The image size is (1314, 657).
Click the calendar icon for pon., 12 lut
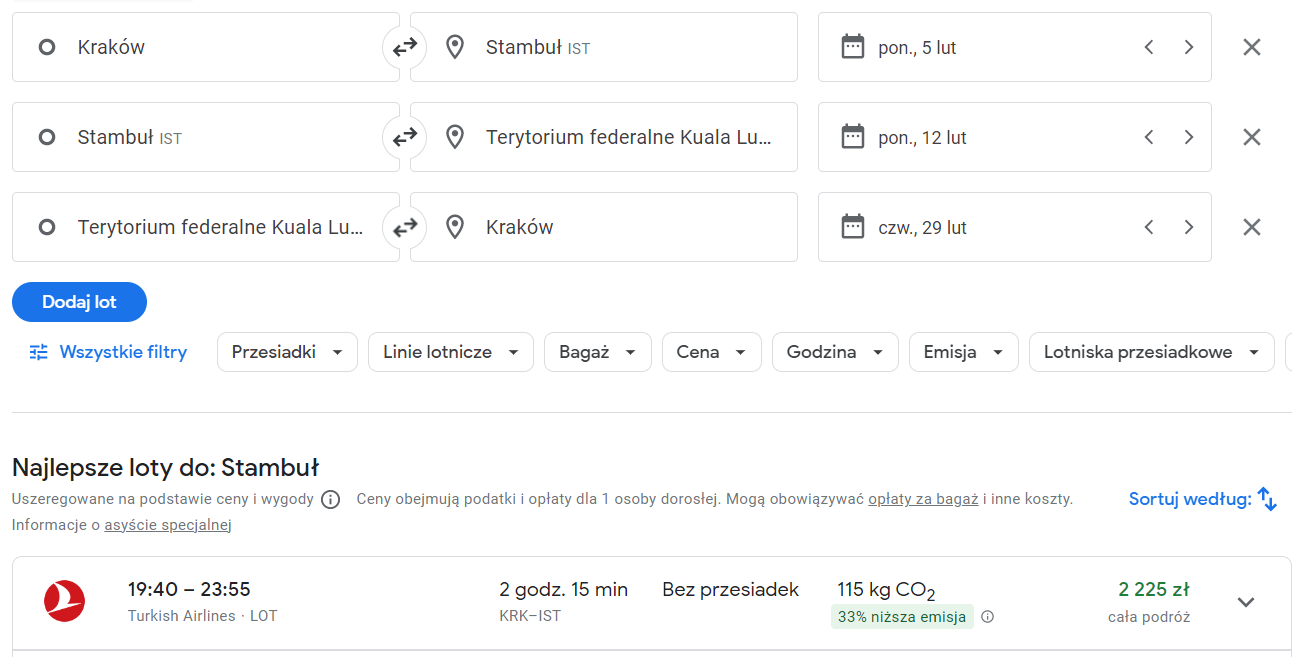[x=852, y=137]
